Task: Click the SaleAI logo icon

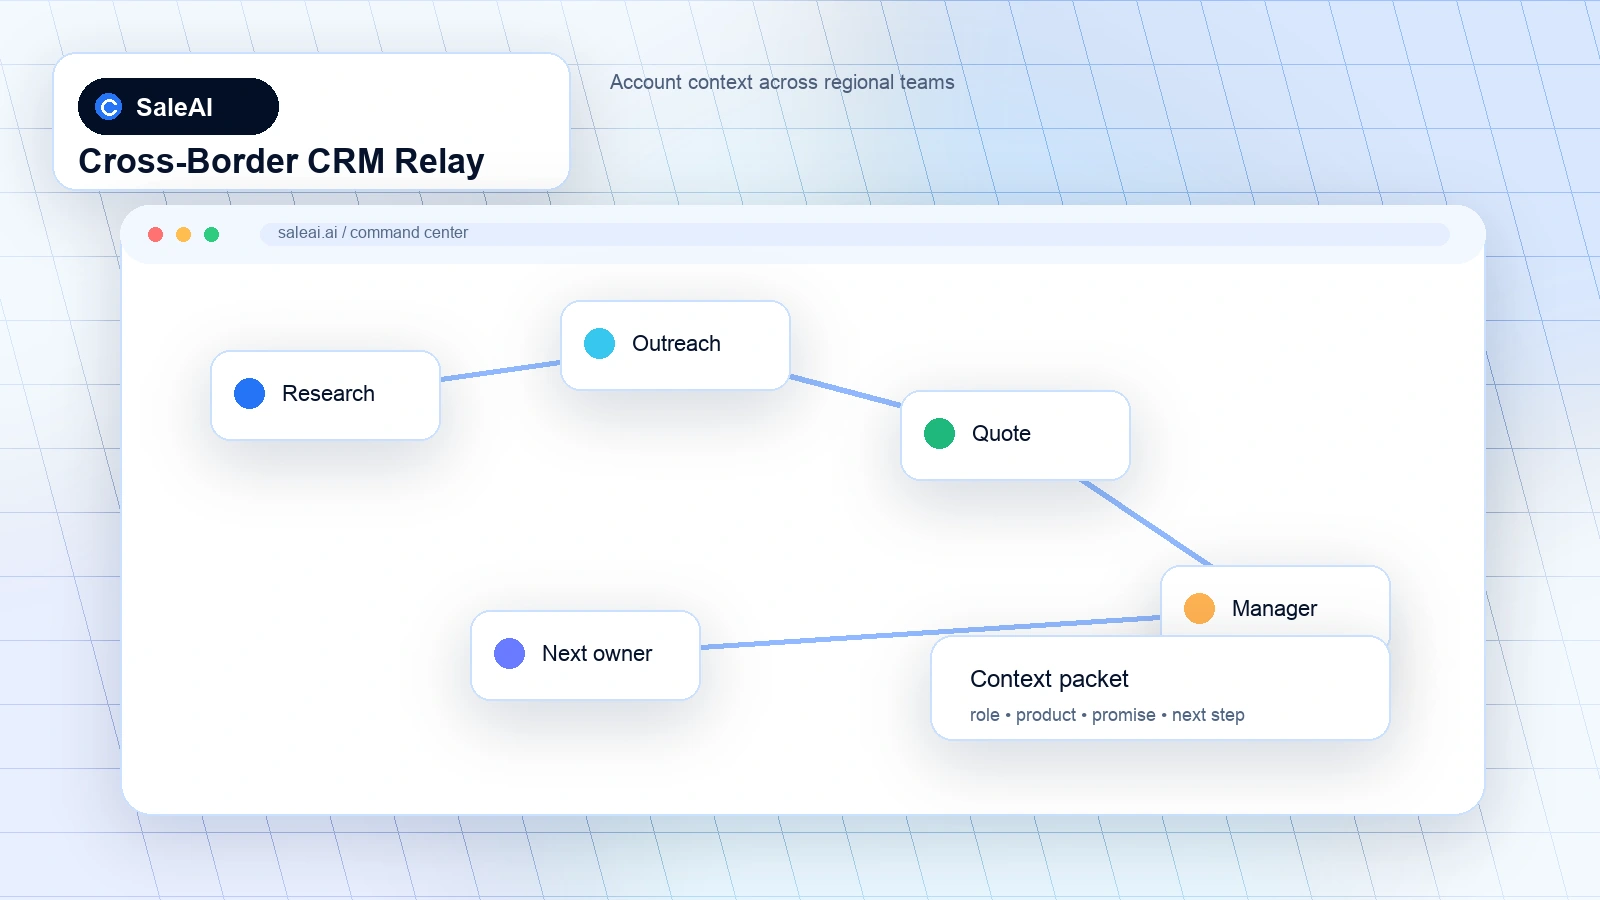Action: [x=109, y=107]
